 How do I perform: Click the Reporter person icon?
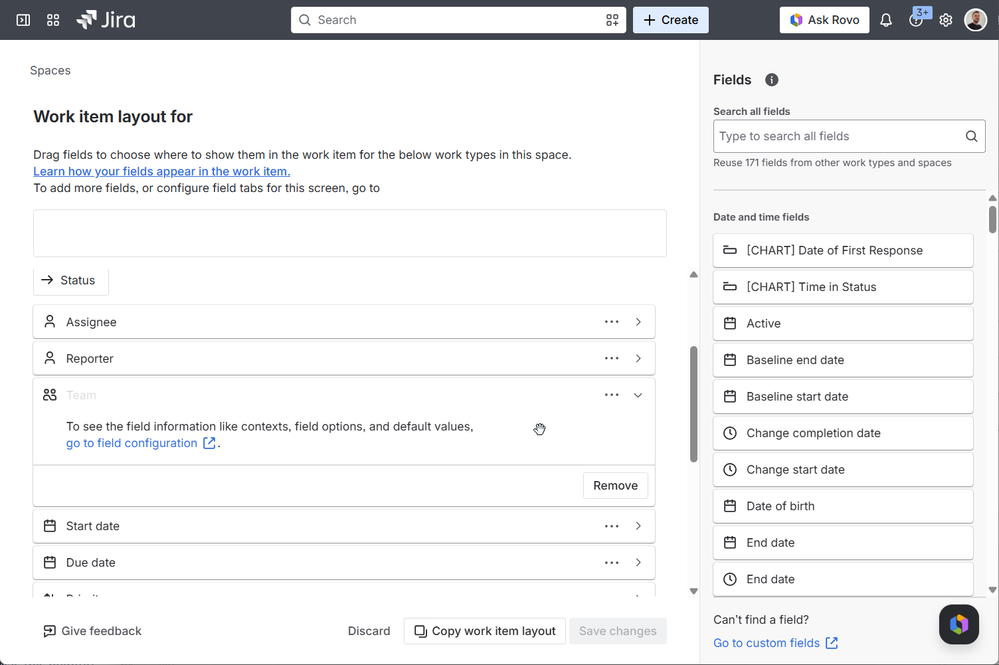pos(50,358)
